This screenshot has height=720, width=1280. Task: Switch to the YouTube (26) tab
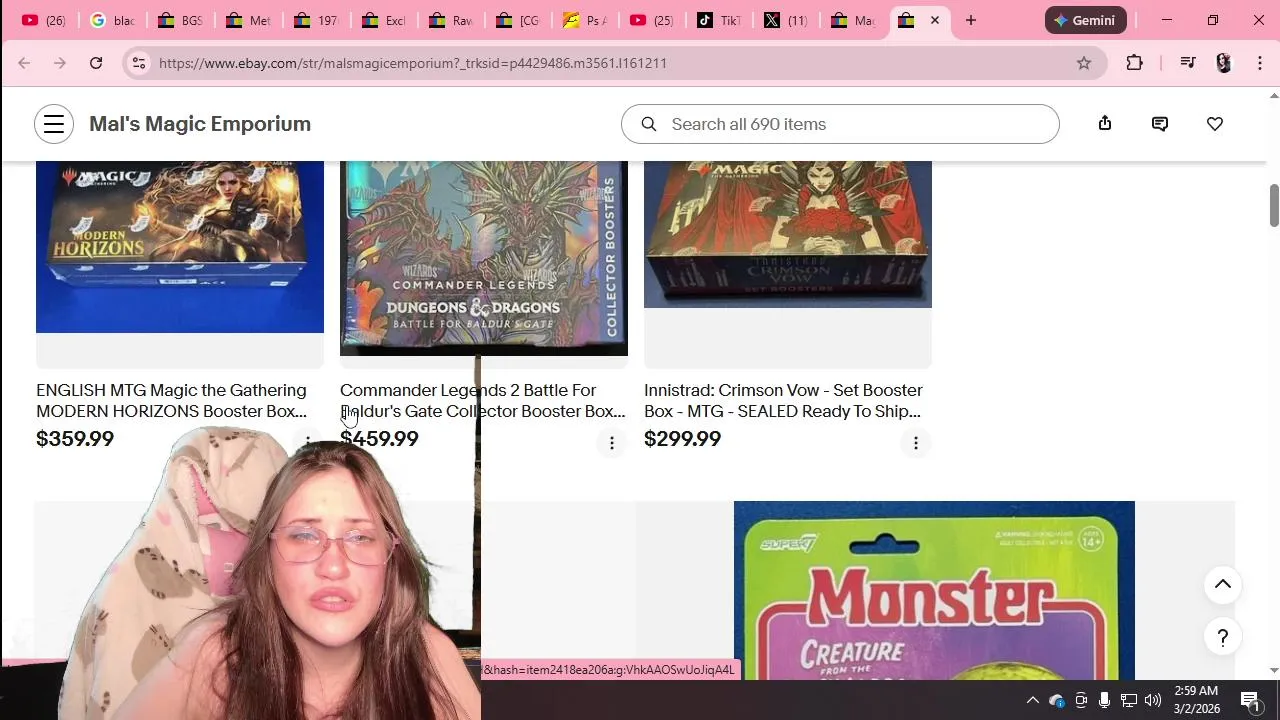point(43,20)
